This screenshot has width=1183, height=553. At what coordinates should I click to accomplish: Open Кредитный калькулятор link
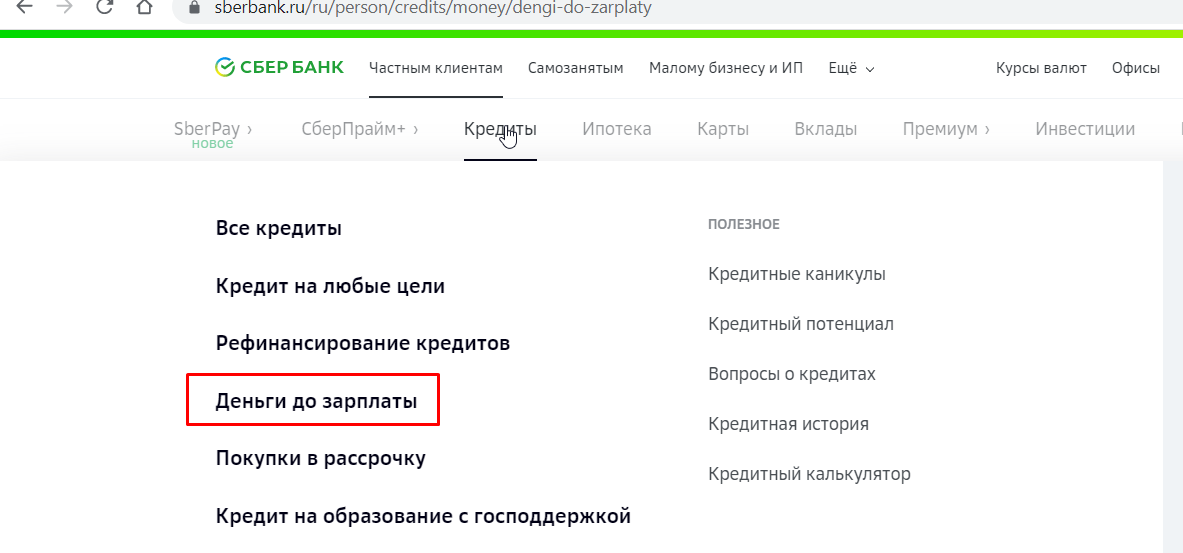click(x=810, y=475)
